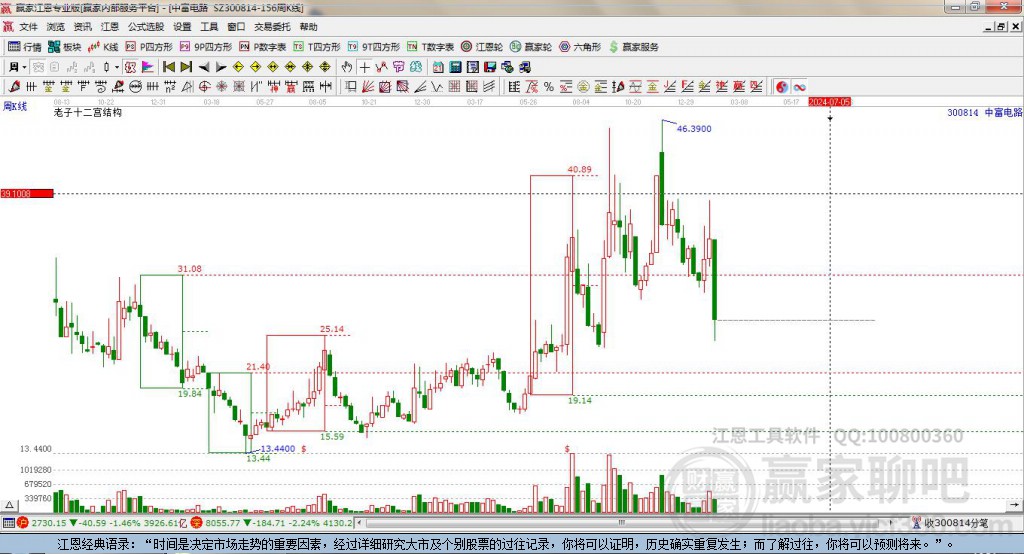The image size is (1024, 554).
Task: Open the 行情 market quotes view
Action: [x=25, y=47]
